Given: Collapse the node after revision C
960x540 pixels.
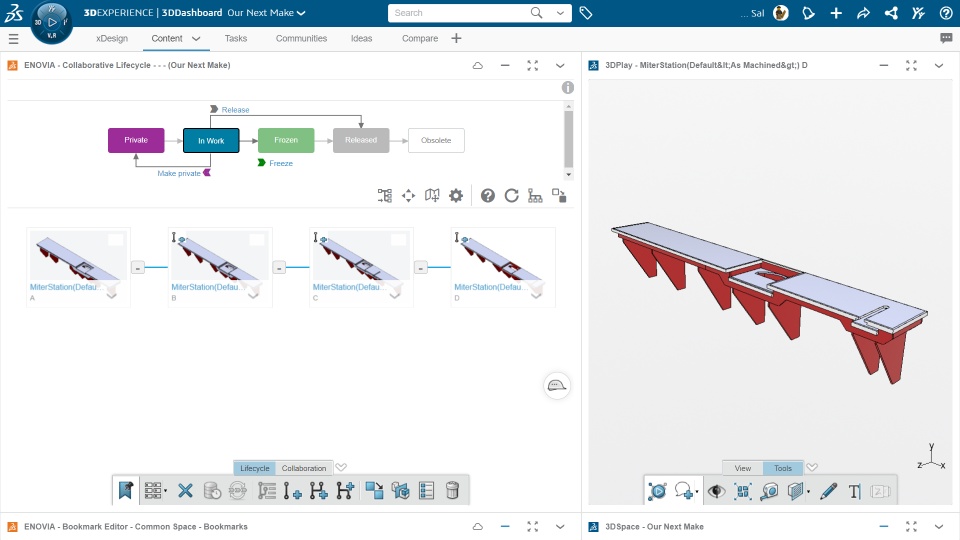Looking at the screenshot, I should (x=421, y=268).
